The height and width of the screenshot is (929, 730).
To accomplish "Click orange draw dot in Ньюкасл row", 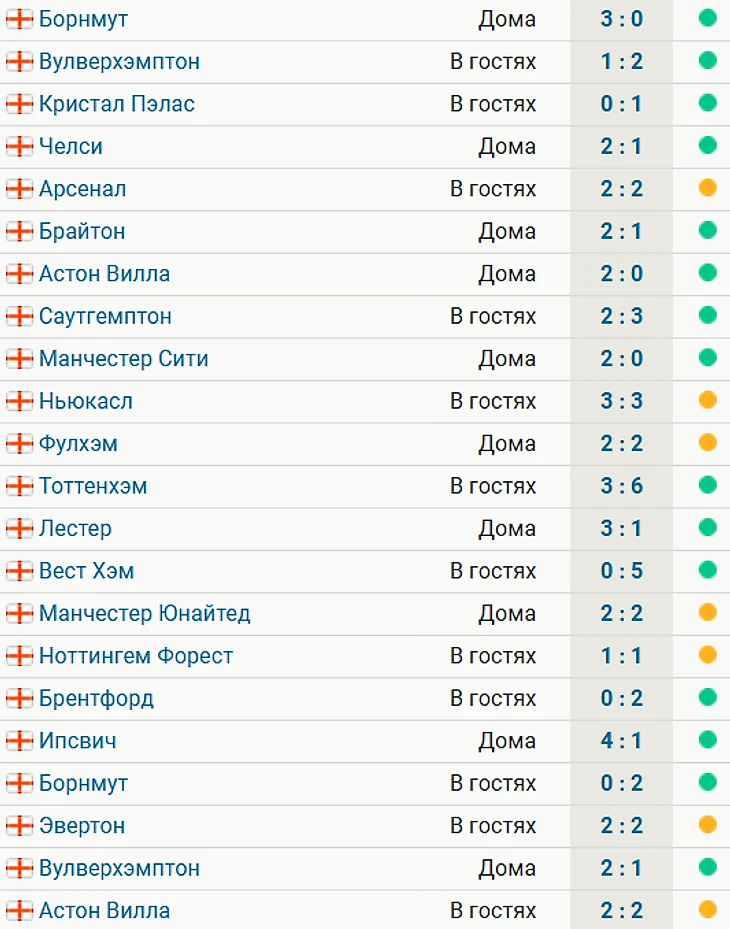I will 708,400.
